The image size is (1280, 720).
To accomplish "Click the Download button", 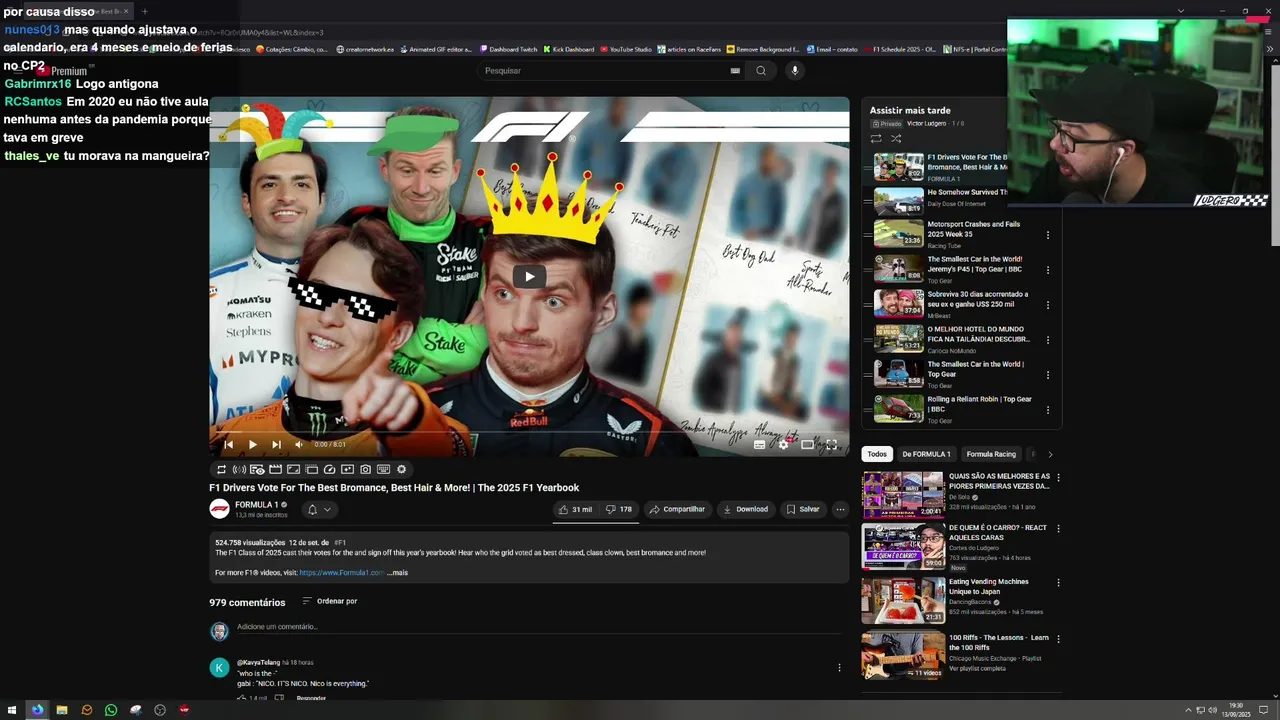I will coord(745,509).
